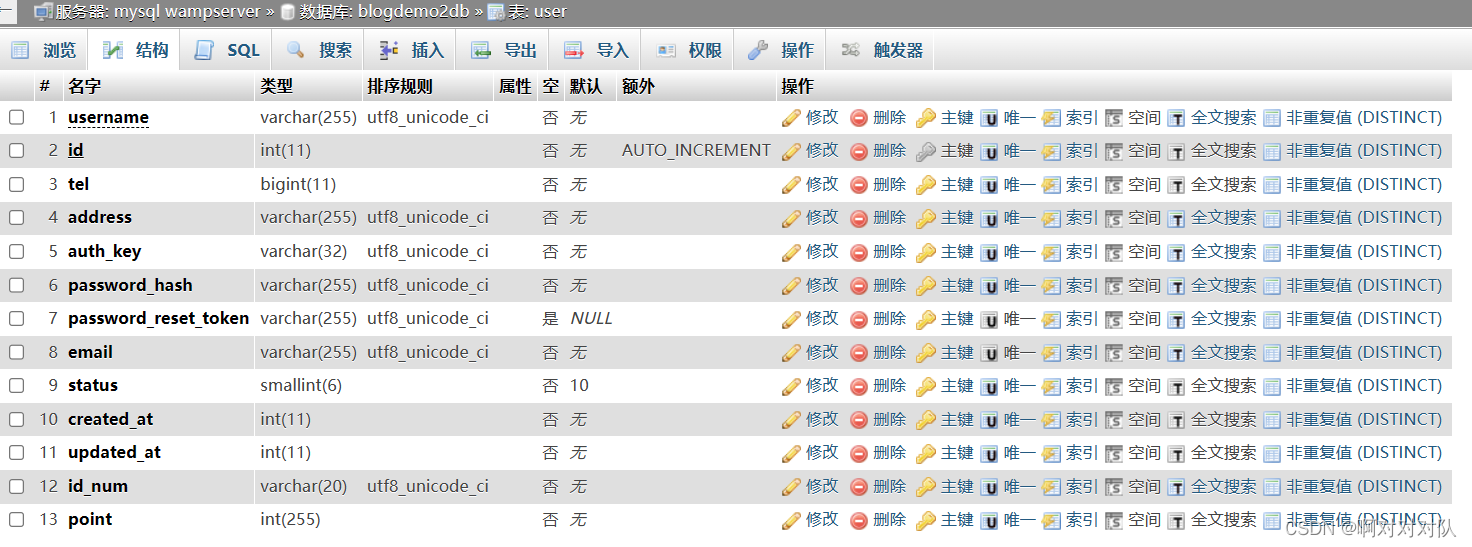1472x547 pixels.
Task: Open table user breadcrumb link
Action: (x=538, y=12)
